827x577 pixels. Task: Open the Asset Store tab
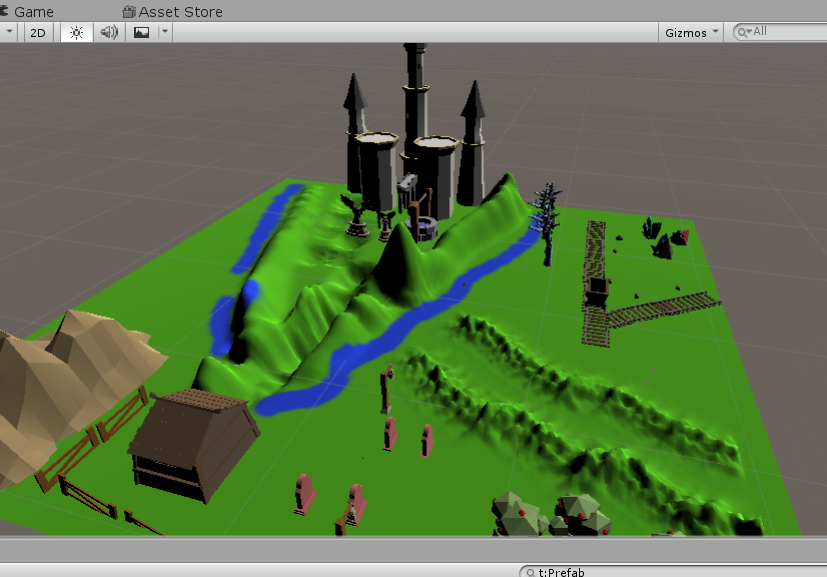tap(172, 12)
